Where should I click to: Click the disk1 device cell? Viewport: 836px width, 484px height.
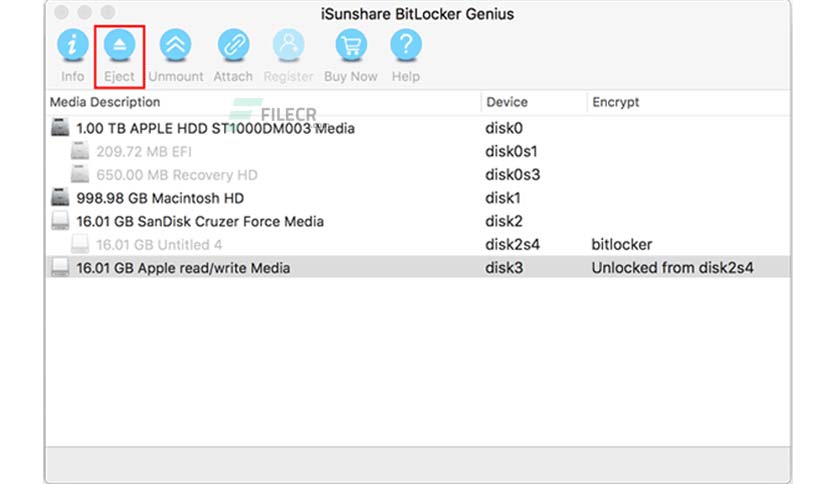[x=502, y=198]
